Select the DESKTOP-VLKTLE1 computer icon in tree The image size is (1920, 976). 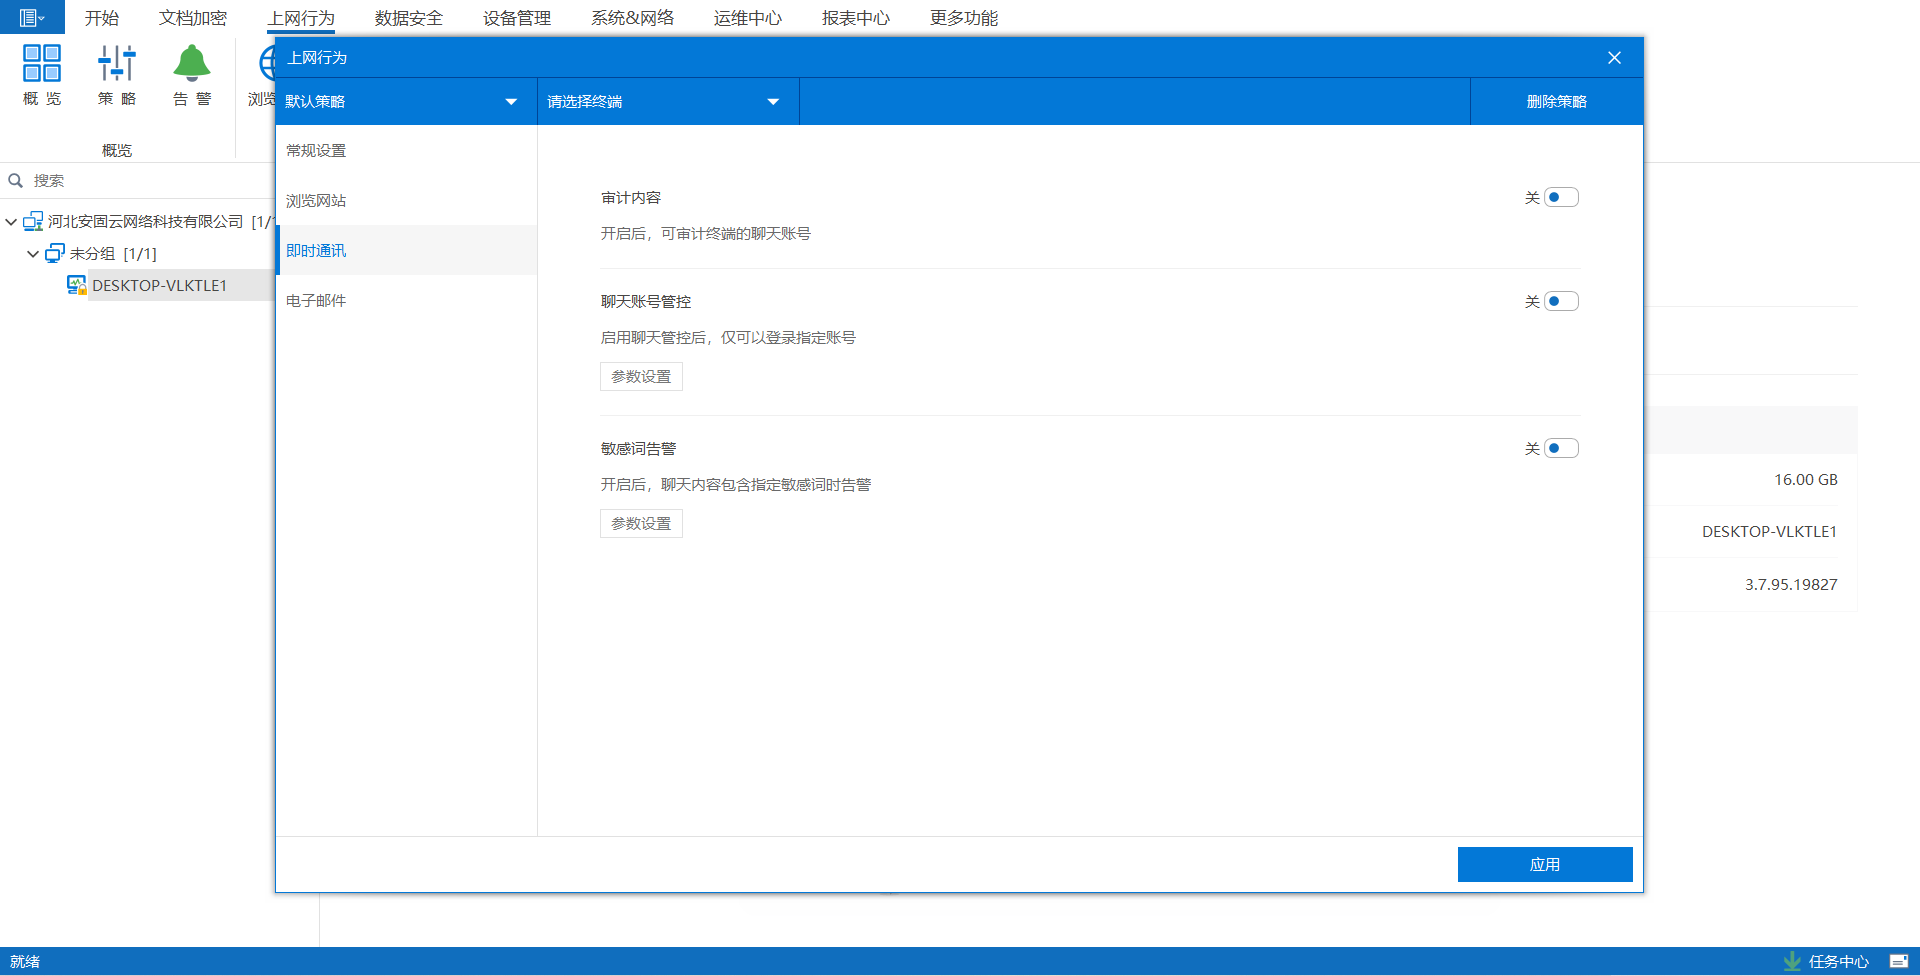[76, 285]
